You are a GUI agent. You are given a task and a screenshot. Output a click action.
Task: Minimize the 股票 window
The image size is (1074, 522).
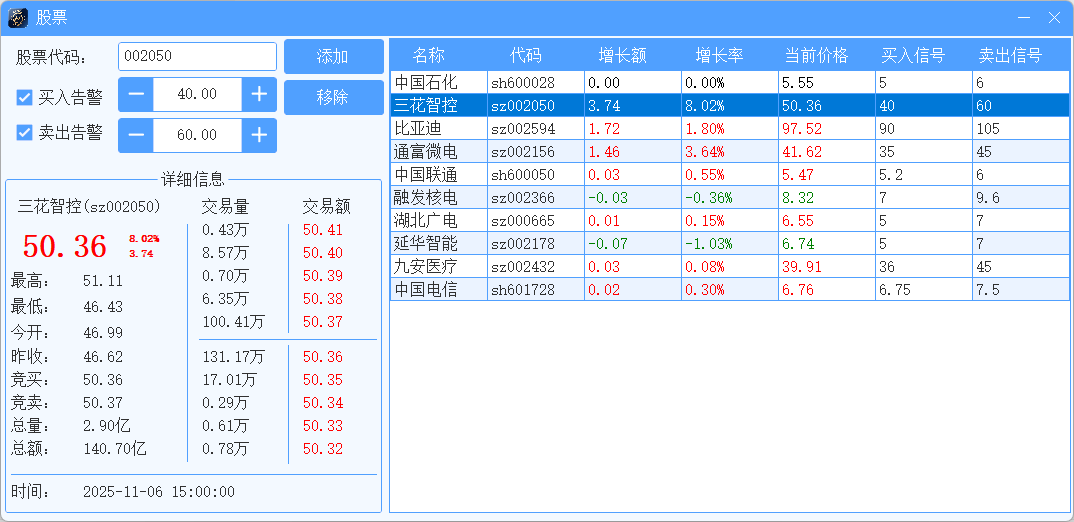[x=1024, y=18]
